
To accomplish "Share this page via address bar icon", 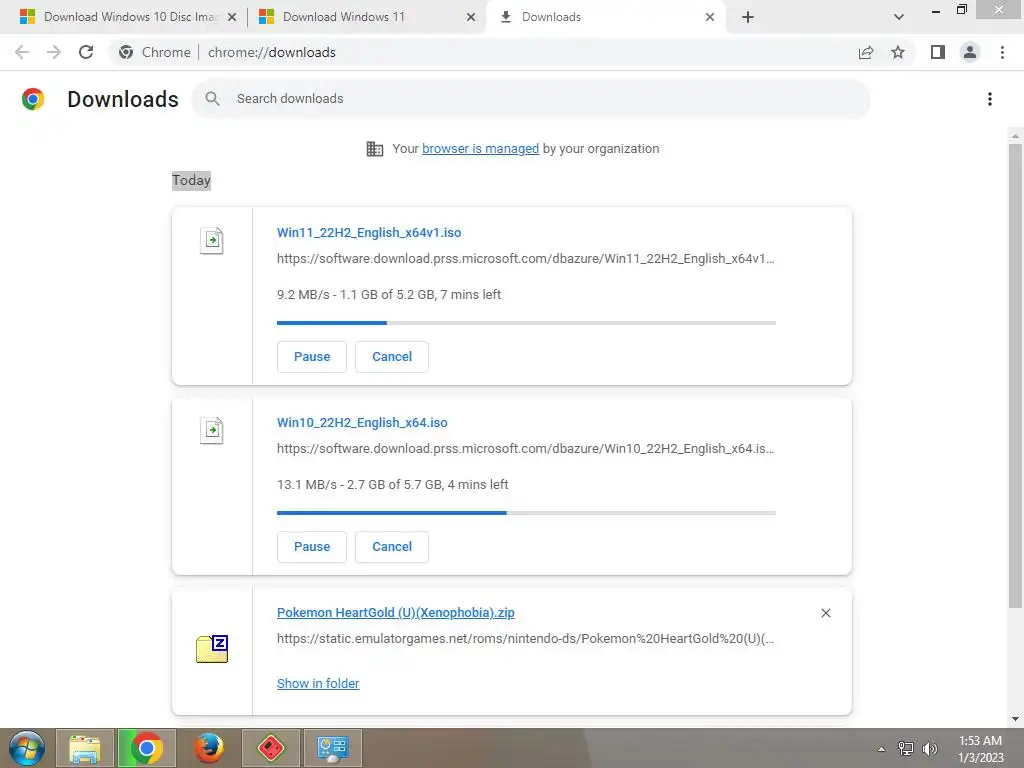I will 866,52.
